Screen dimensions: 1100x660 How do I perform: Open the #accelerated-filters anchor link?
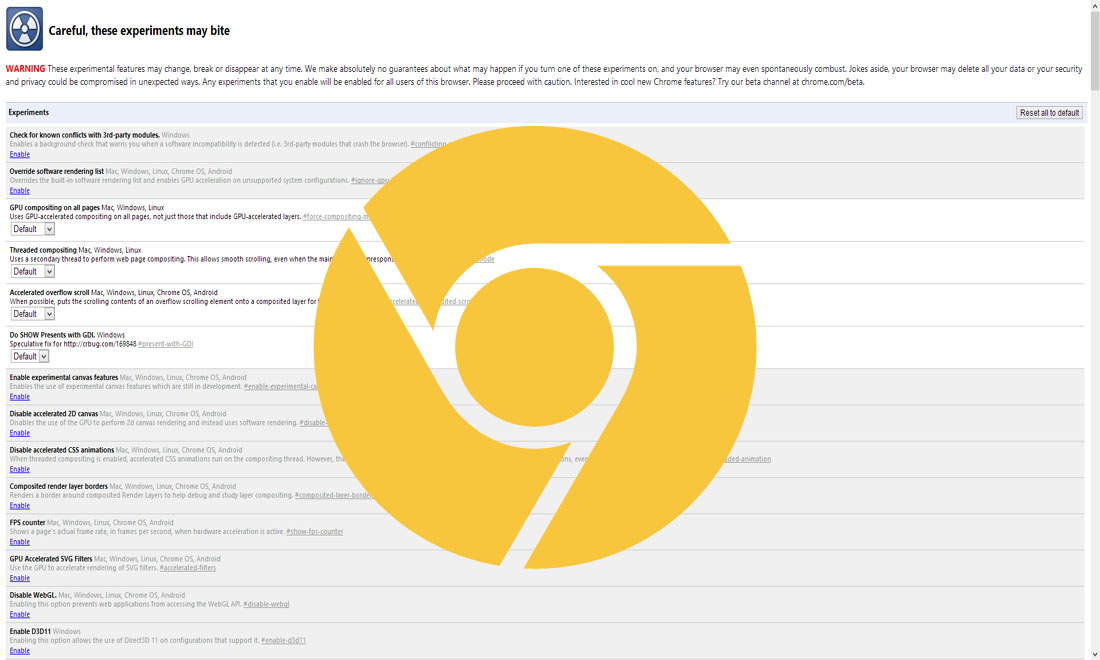coord(188,568)
